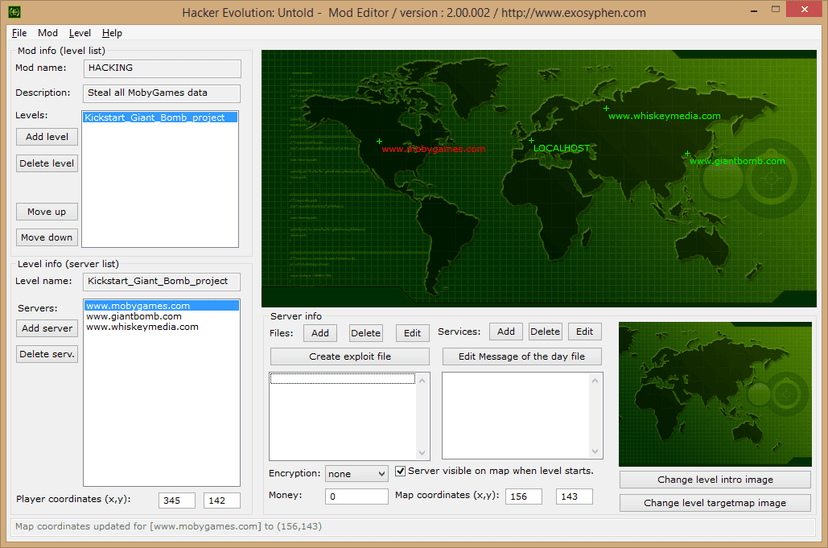
Task: Click the Mod name field containing HACKING
Action: [162, 68]
